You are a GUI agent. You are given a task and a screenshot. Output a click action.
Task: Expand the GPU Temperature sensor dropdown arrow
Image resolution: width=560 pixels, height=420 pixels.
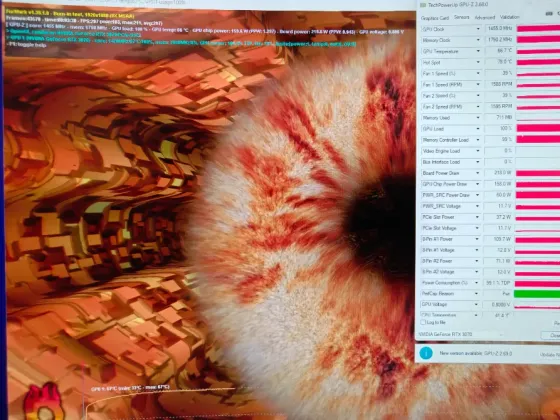478,51
